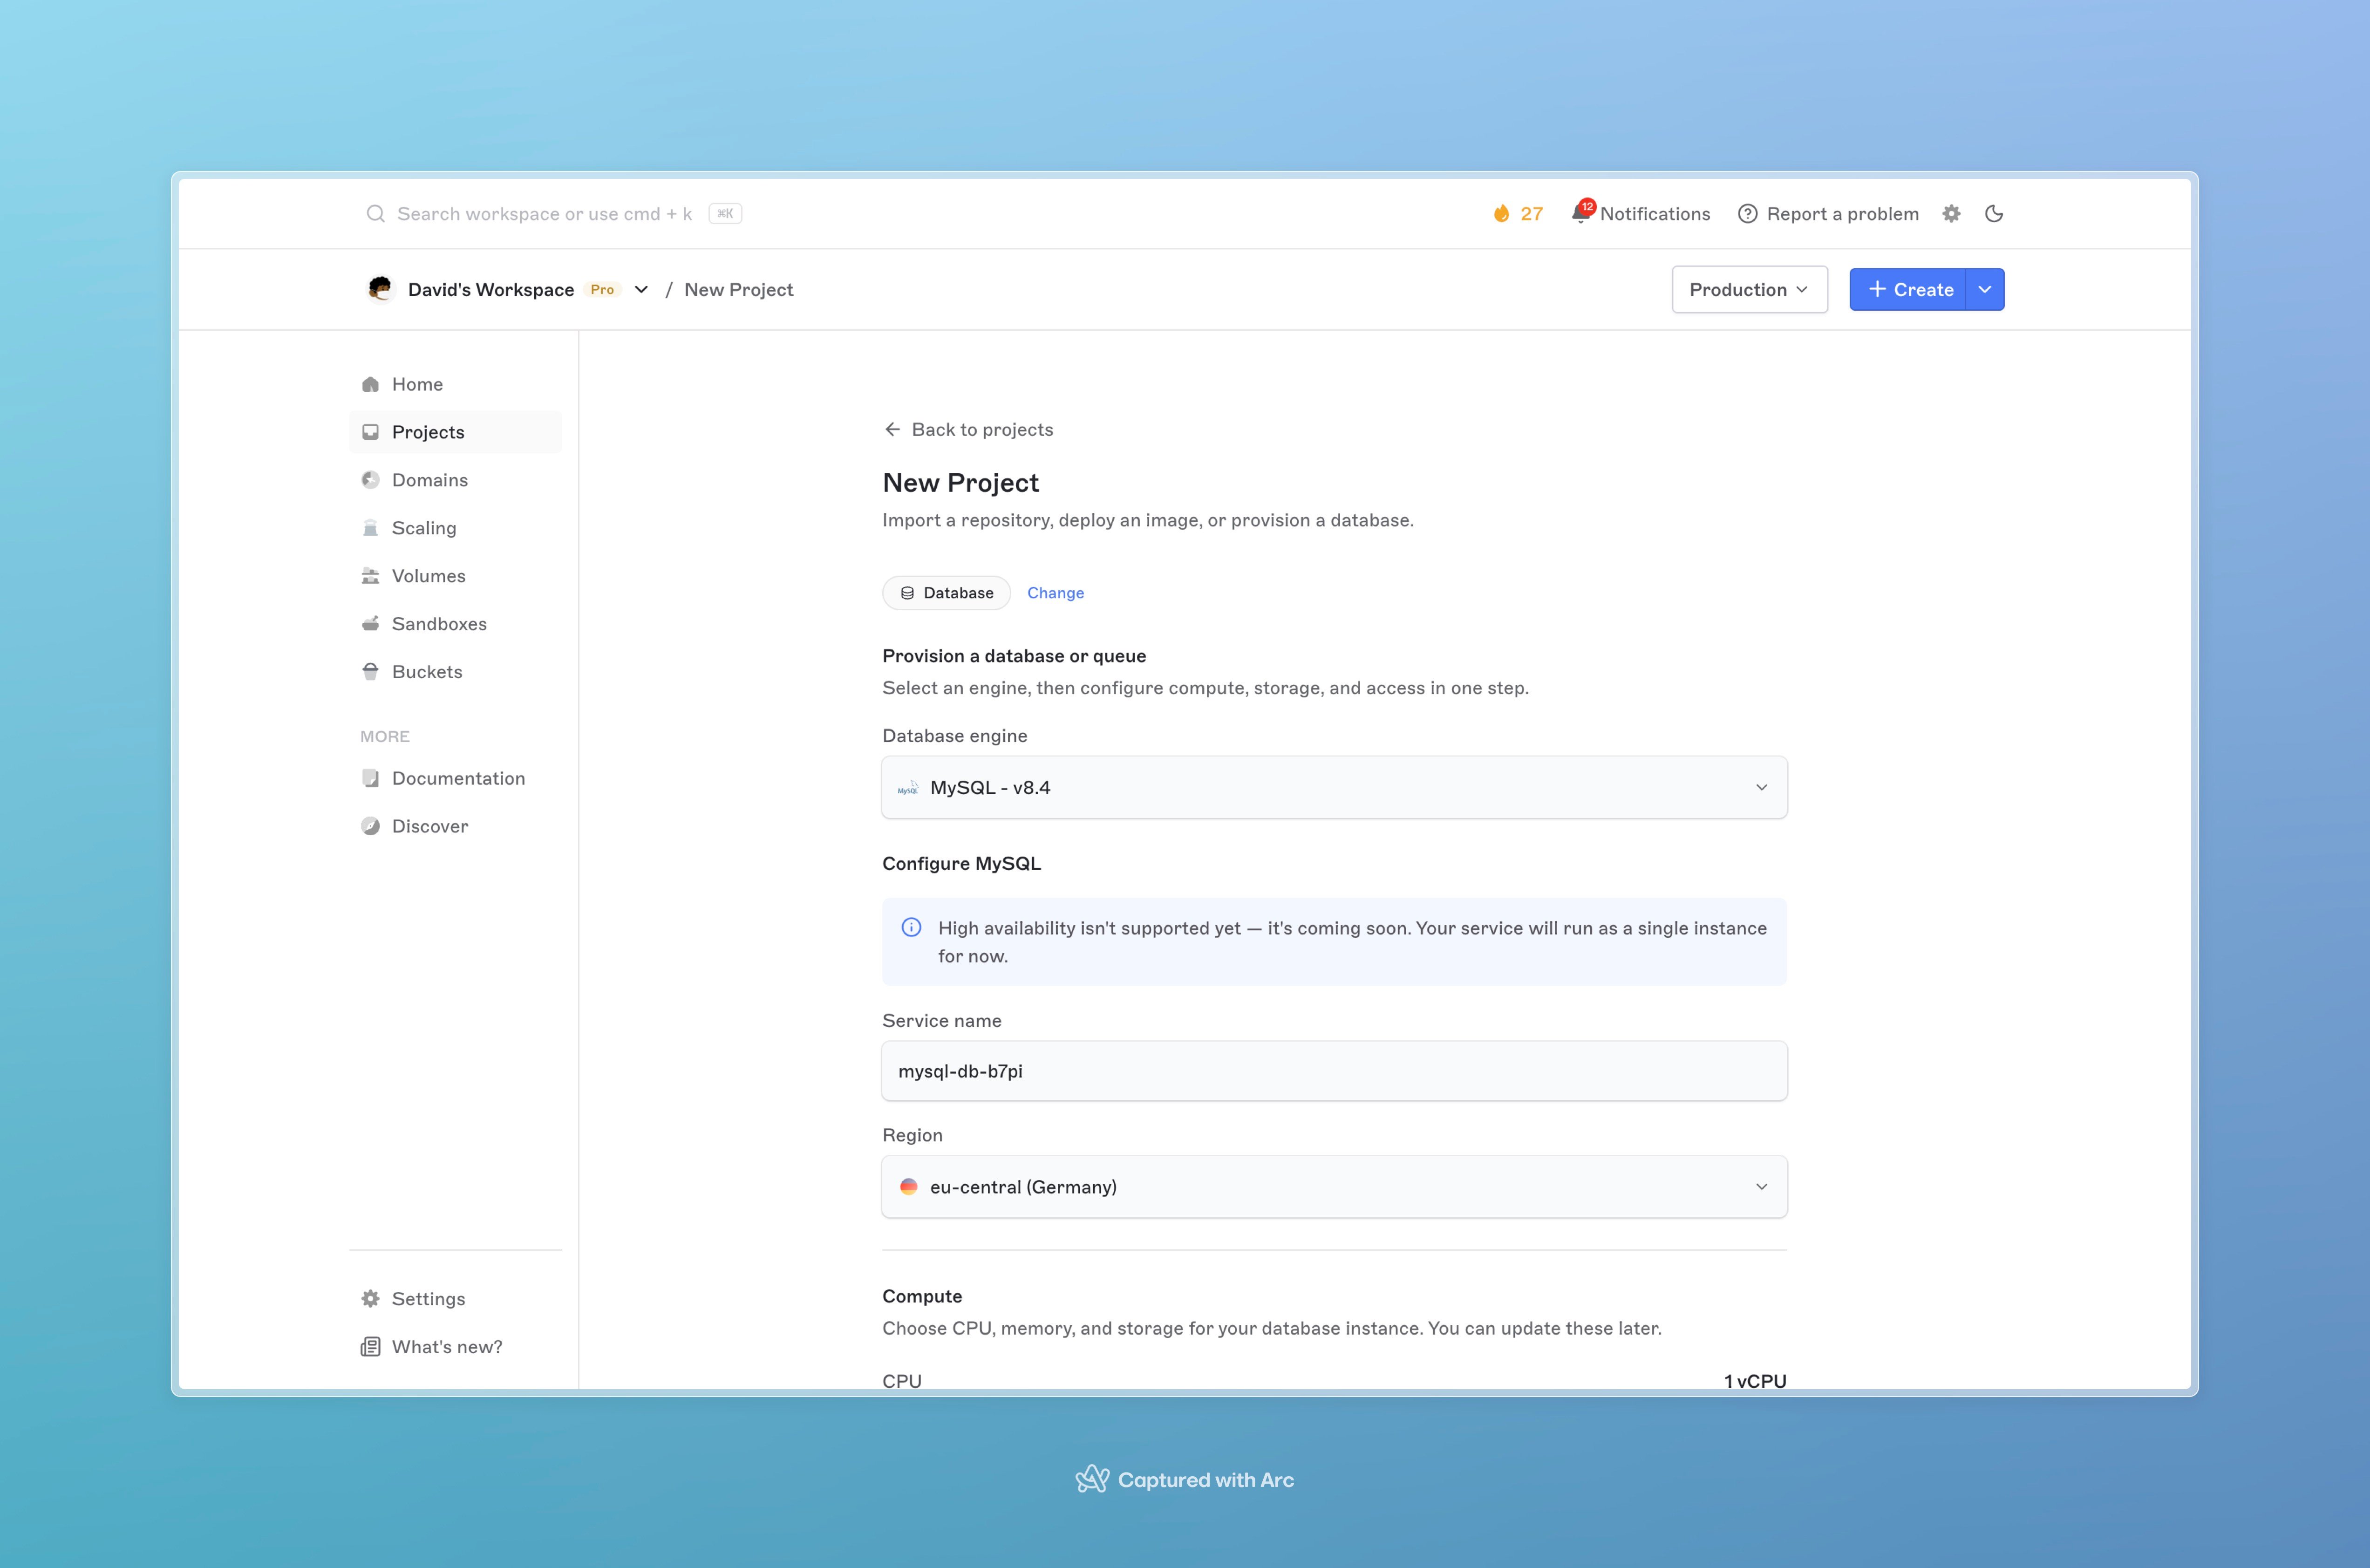Select Projects in sidebar

[455, 432]
